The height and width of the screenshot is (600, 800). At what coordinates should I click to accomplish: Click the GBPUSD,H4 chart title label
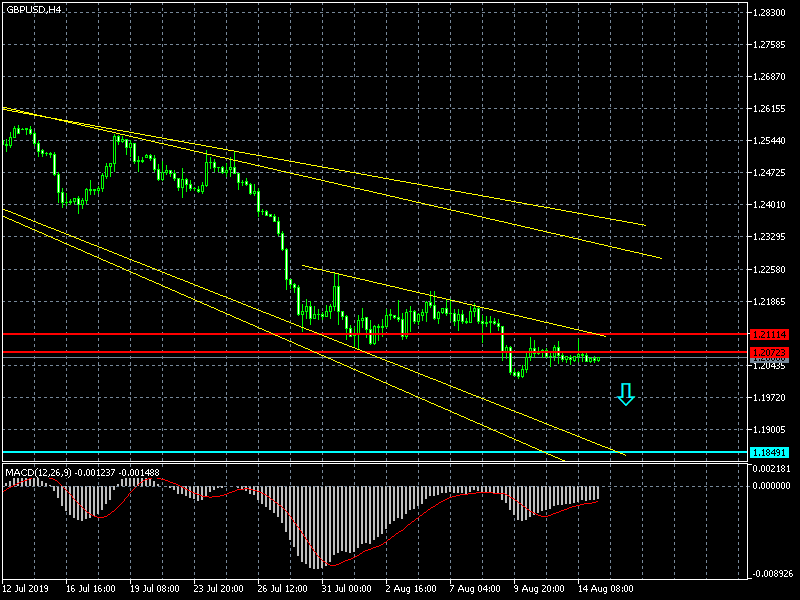click(x=34, y=9)
